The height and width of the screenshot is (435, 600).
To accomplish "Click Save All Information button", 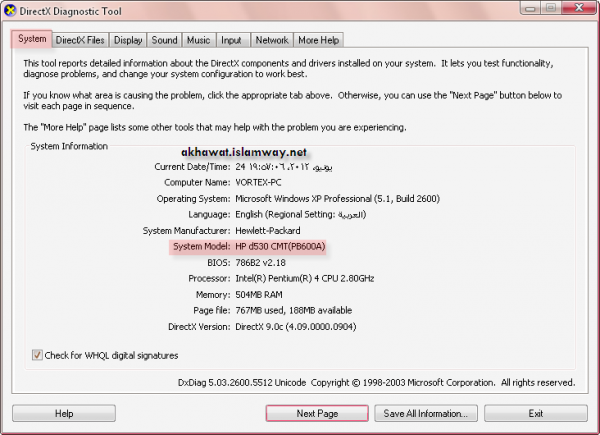I will click(426, 414).
